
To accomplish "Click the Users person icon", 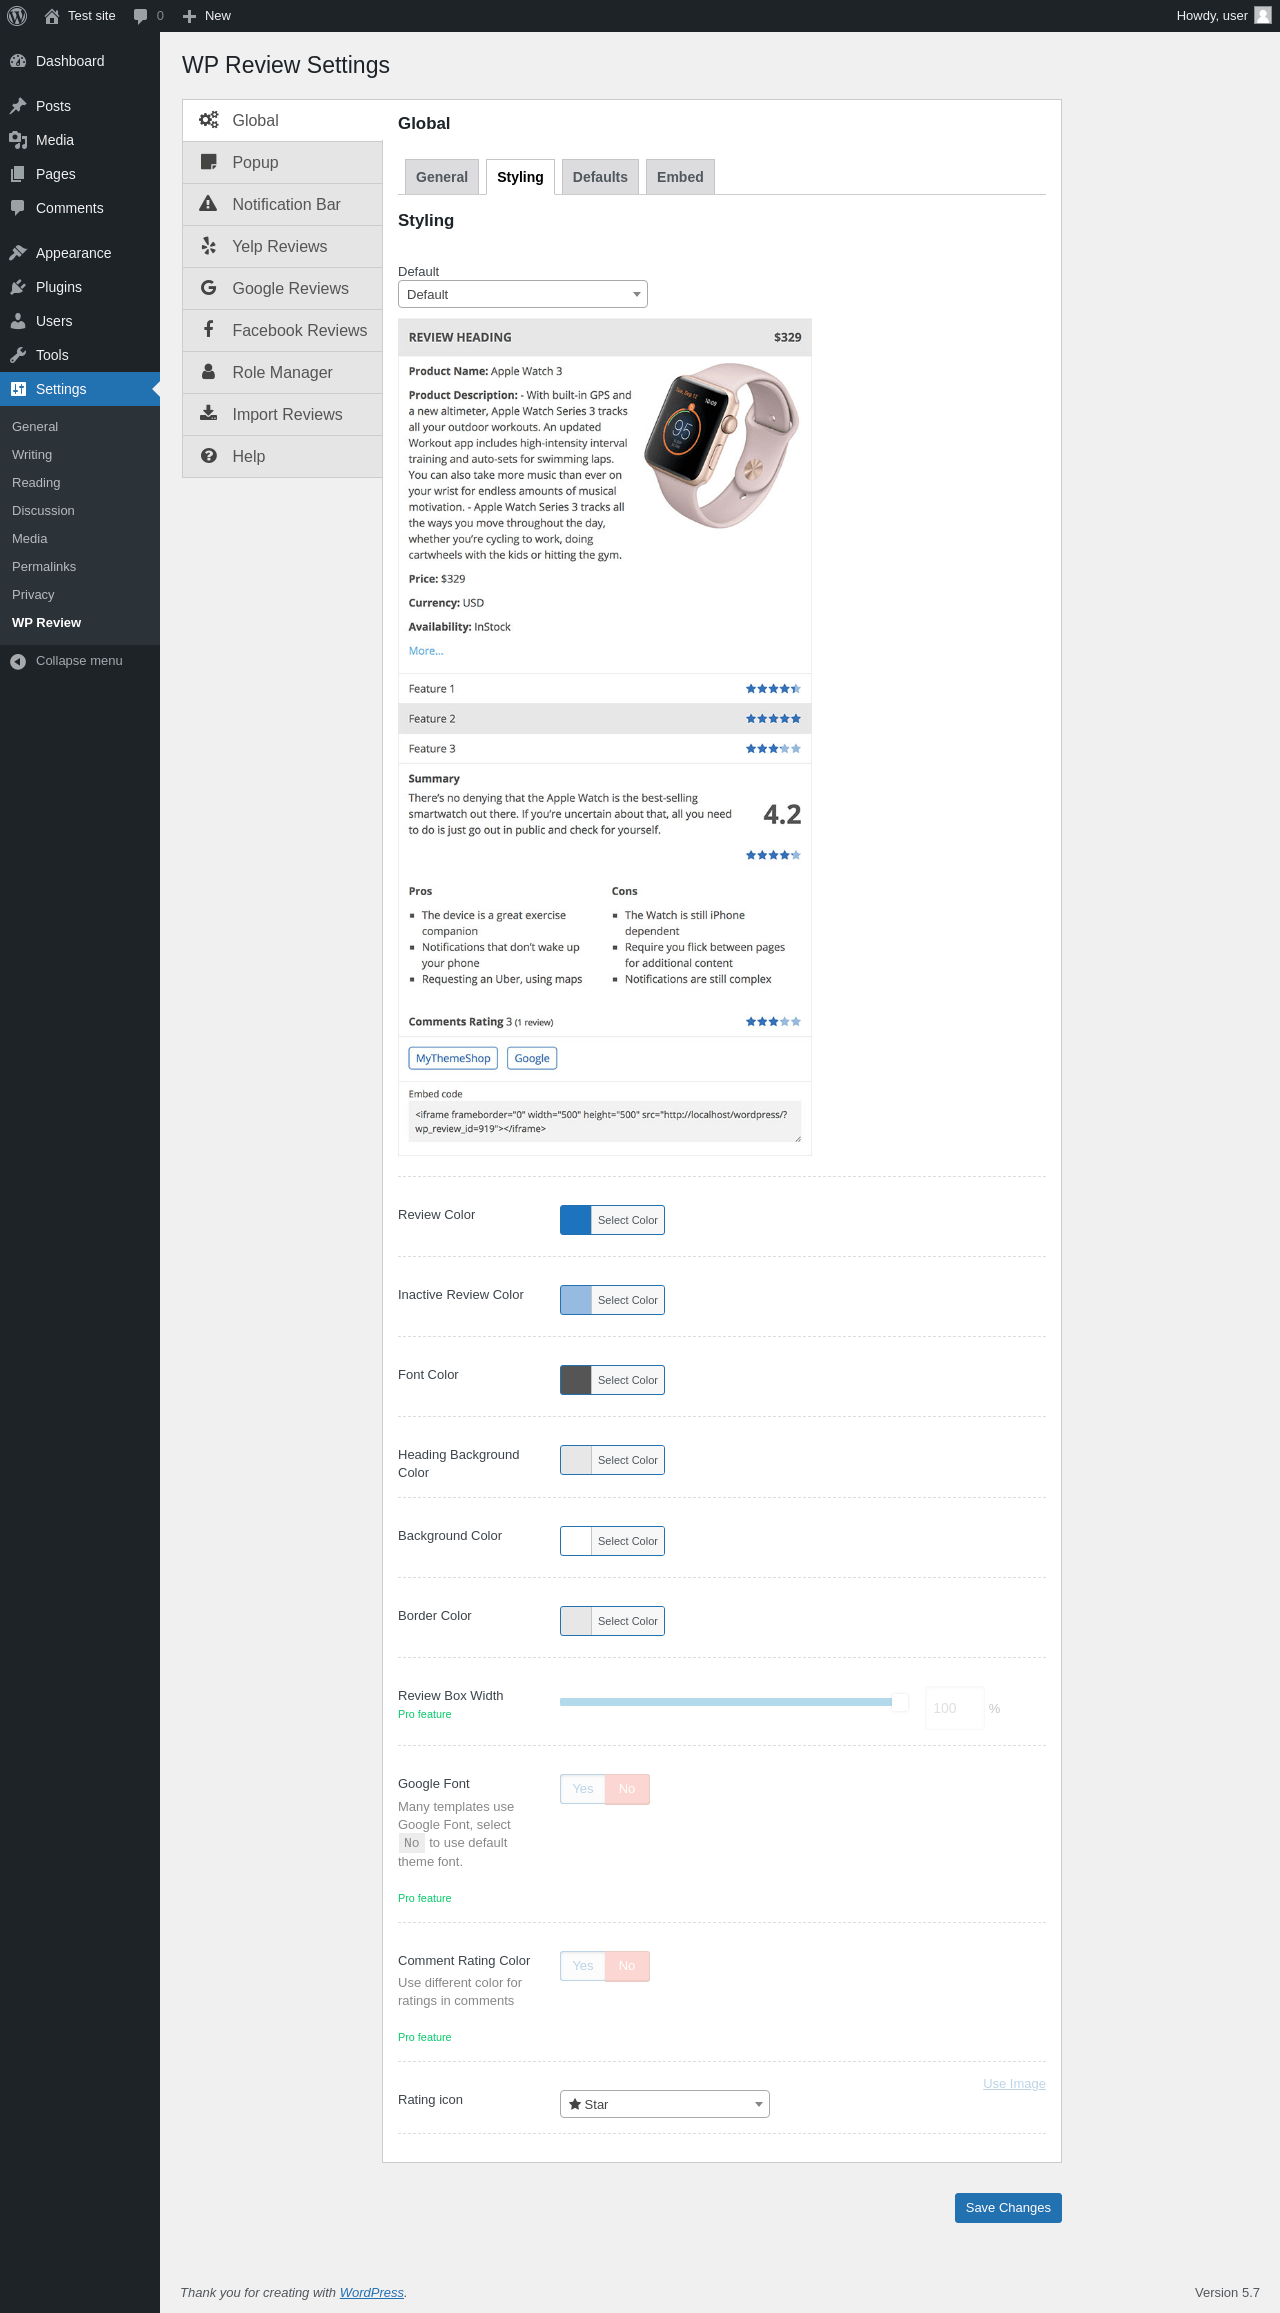I will point(18,321).
